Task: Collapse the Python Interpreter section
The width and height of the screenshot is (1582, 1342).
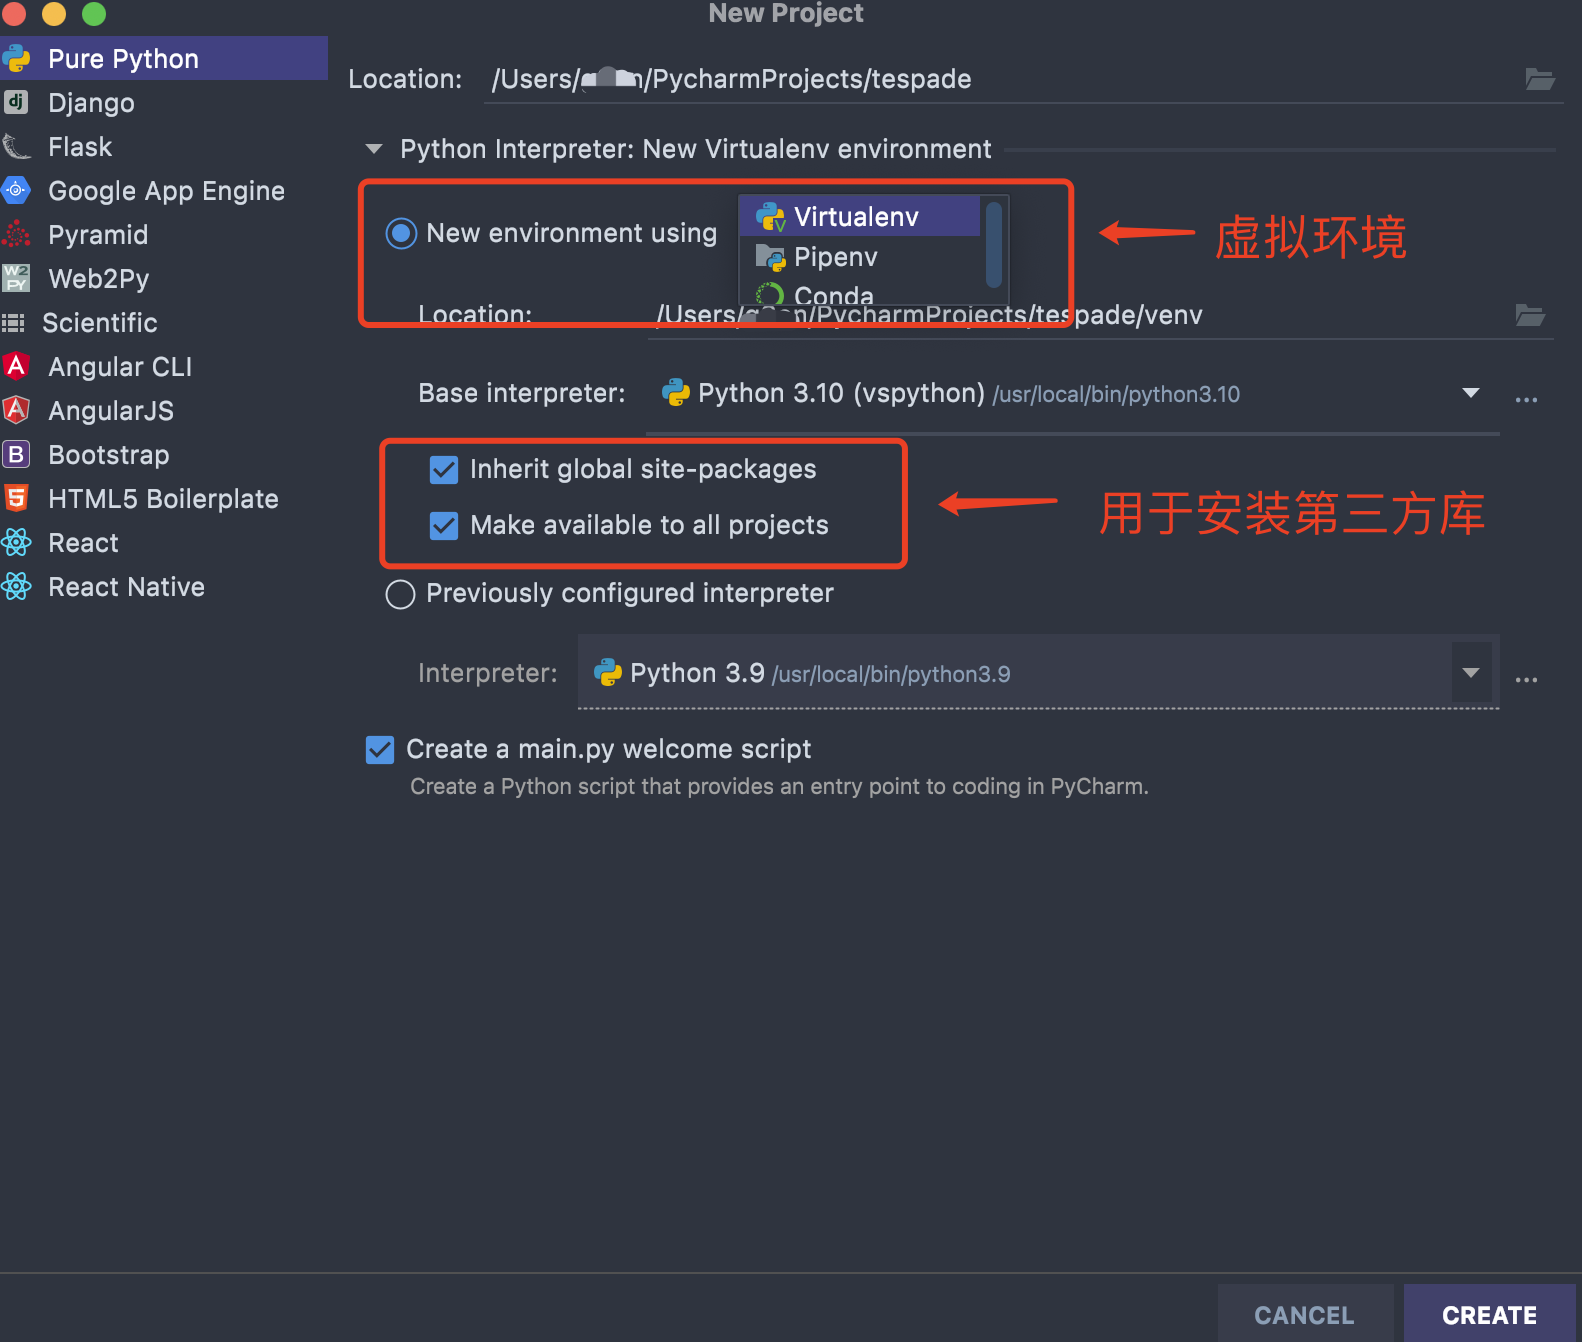Action: pyautogui.click(x=374, y=149)
